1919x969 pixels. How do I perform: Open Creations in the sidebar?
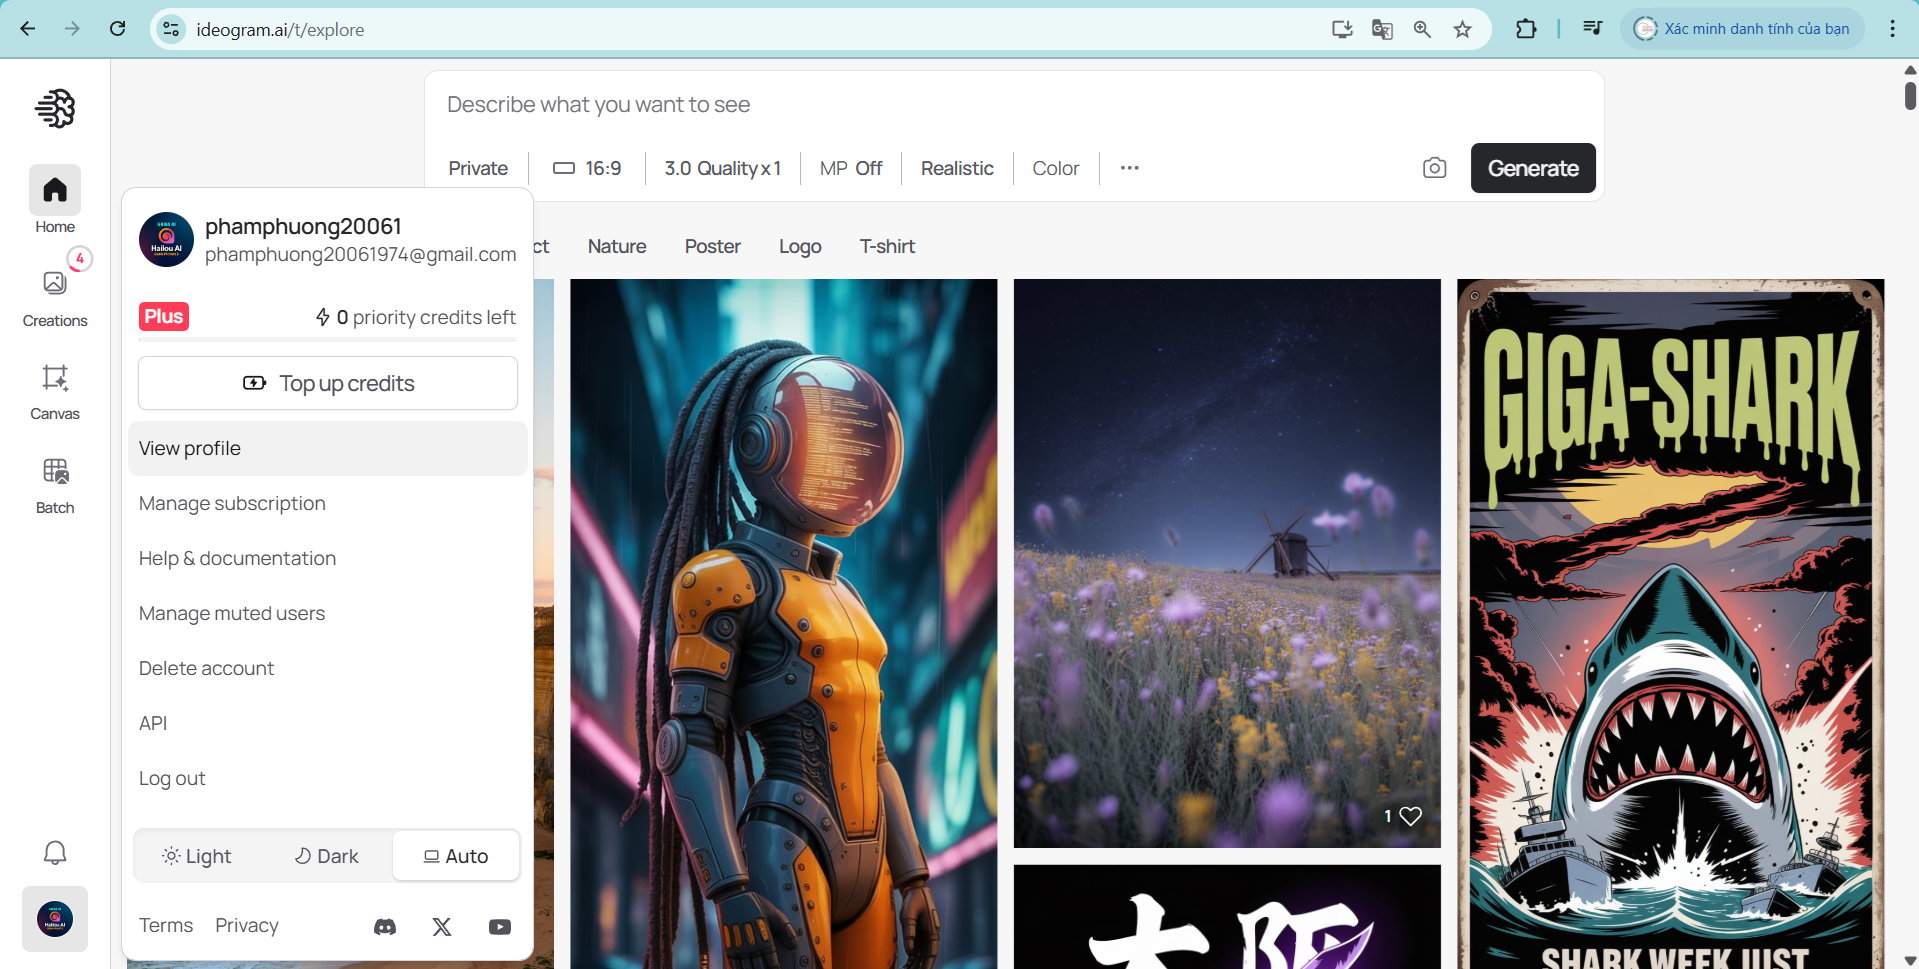point(55,298)
